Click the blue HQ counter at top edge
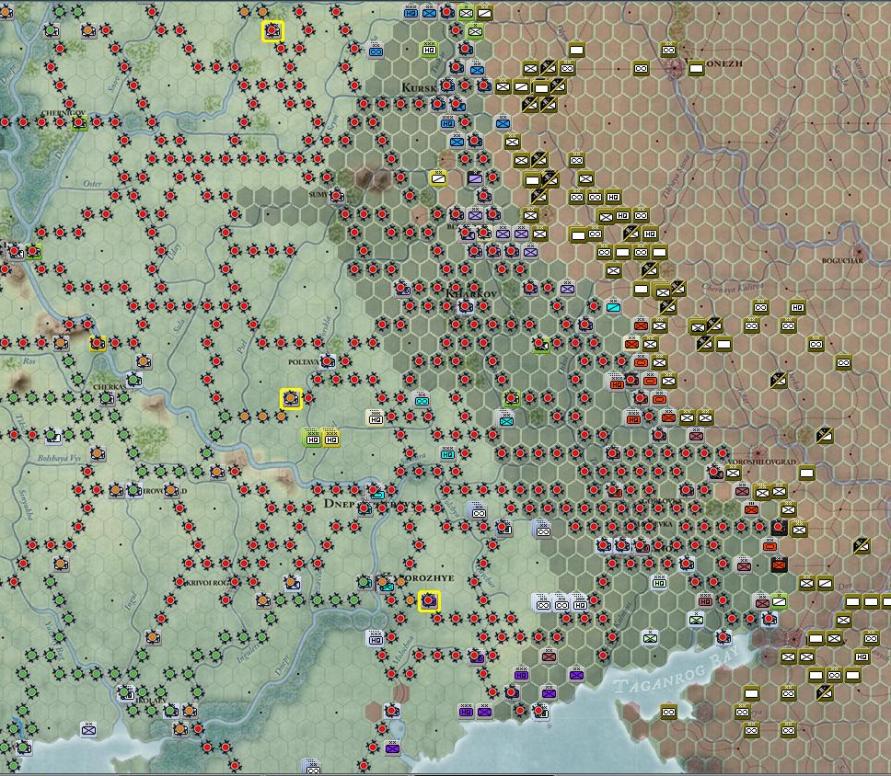Viewport: 891px width, 776px height. point(411,12)
